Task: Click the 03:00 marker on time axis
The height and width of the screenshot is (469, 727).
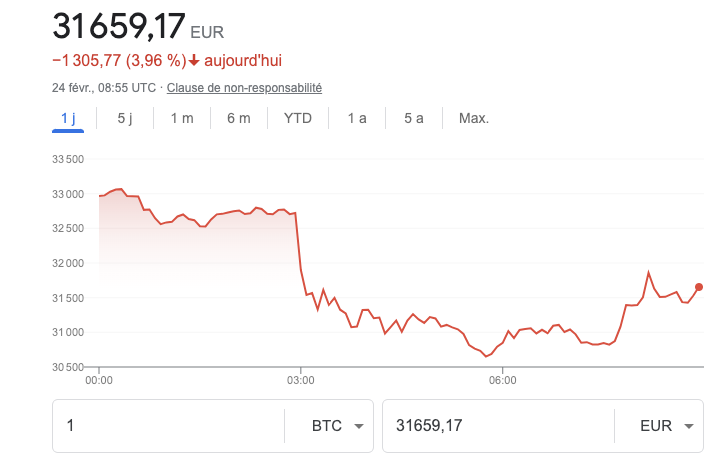Action: click(x=300, y=380)
